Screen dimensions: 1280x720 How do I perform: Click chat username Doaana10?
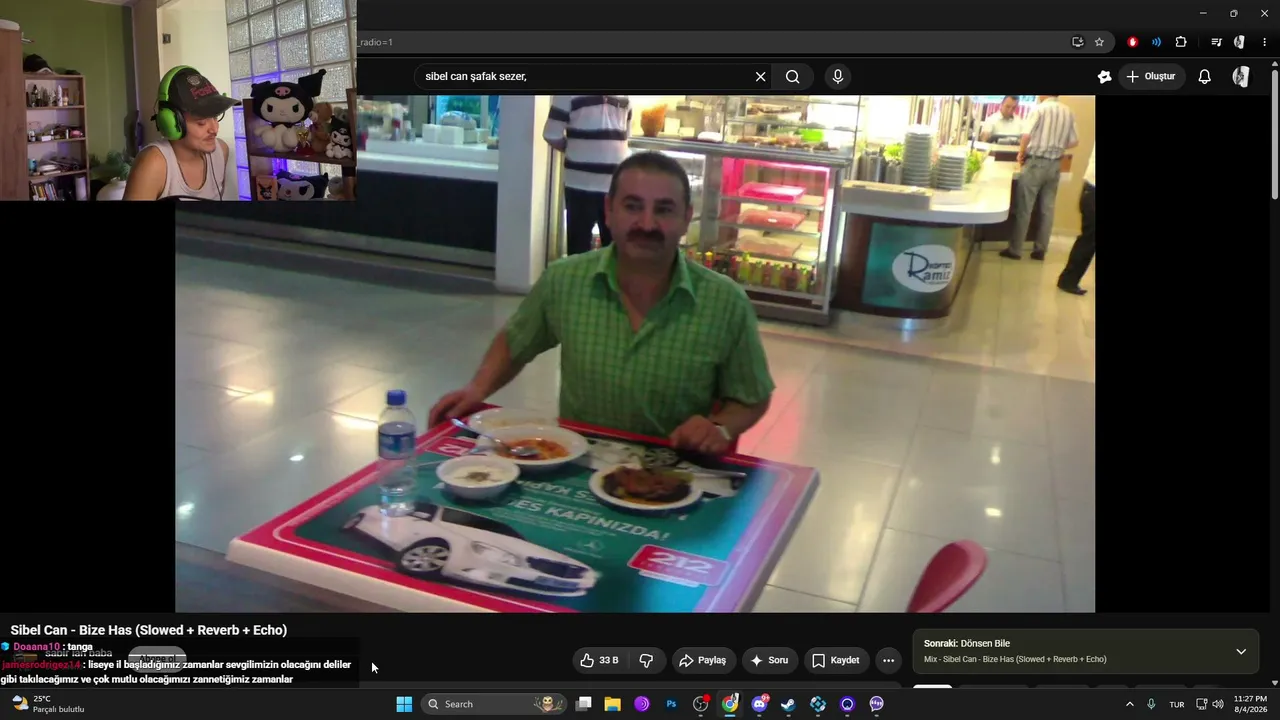coord(37,647)
